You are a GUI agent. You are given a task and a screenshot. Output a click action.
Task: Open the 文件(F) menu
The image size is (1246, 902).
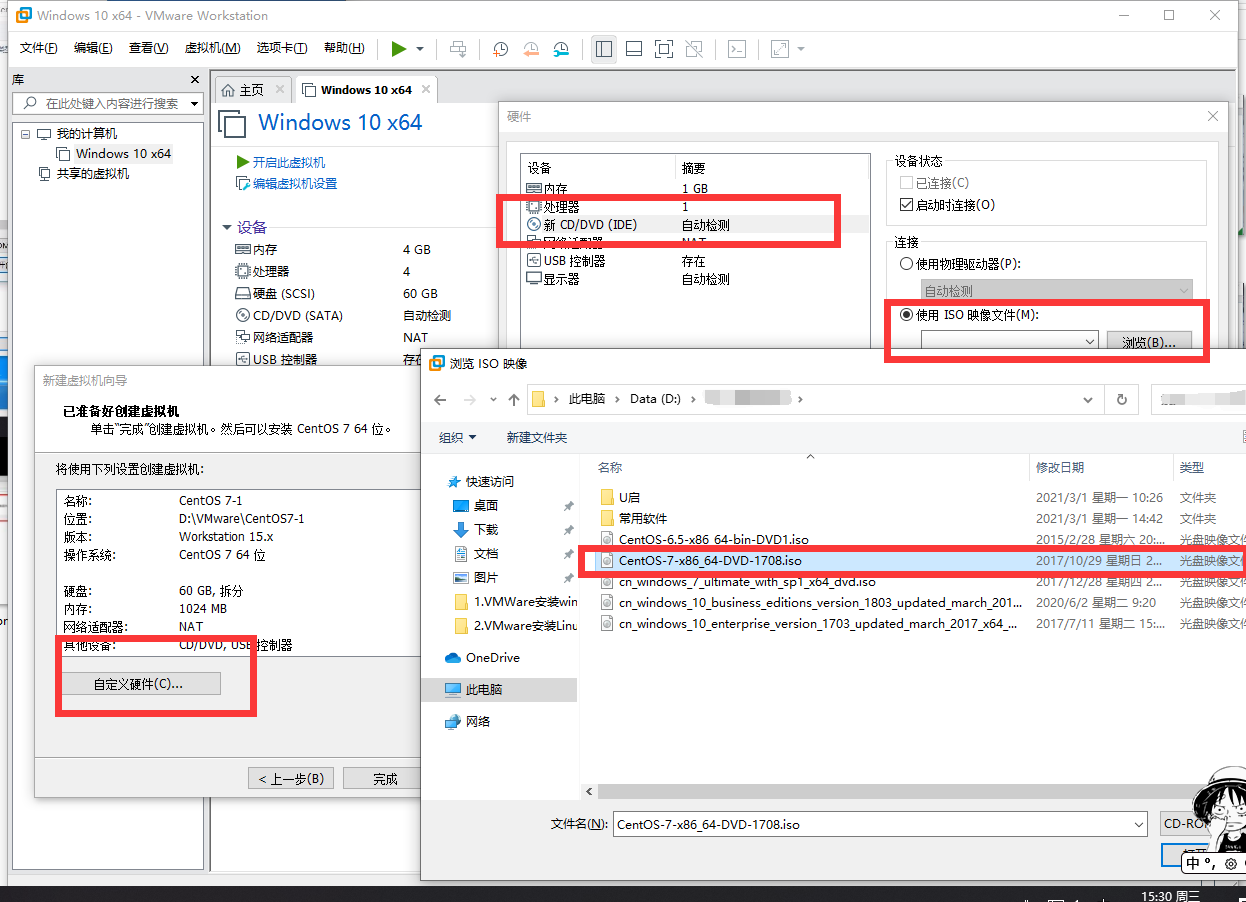(x=39, y=48)
